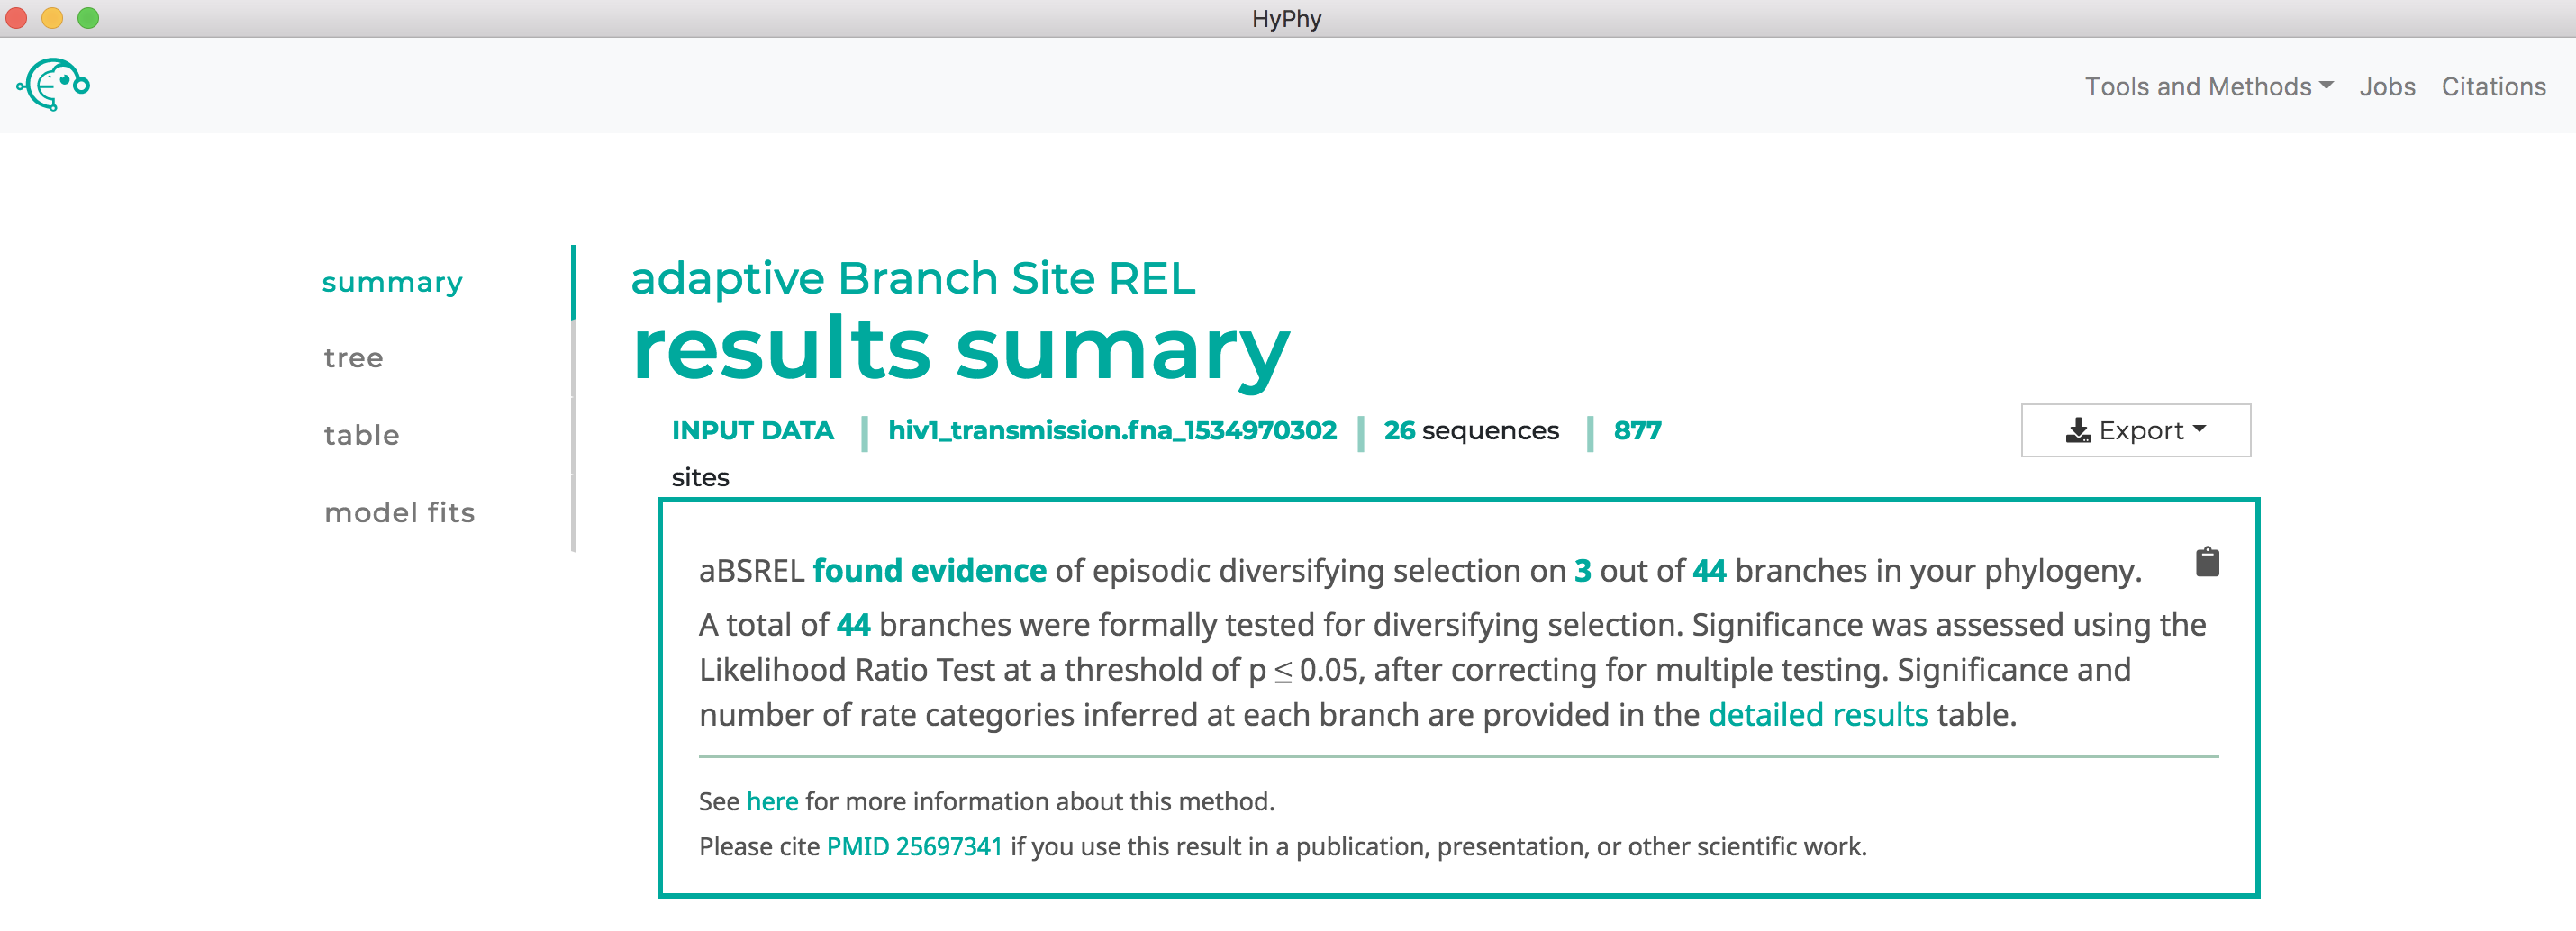Screen dimensions: 2576x931
Task: Follow the detailed results link
Action: 1817,715
